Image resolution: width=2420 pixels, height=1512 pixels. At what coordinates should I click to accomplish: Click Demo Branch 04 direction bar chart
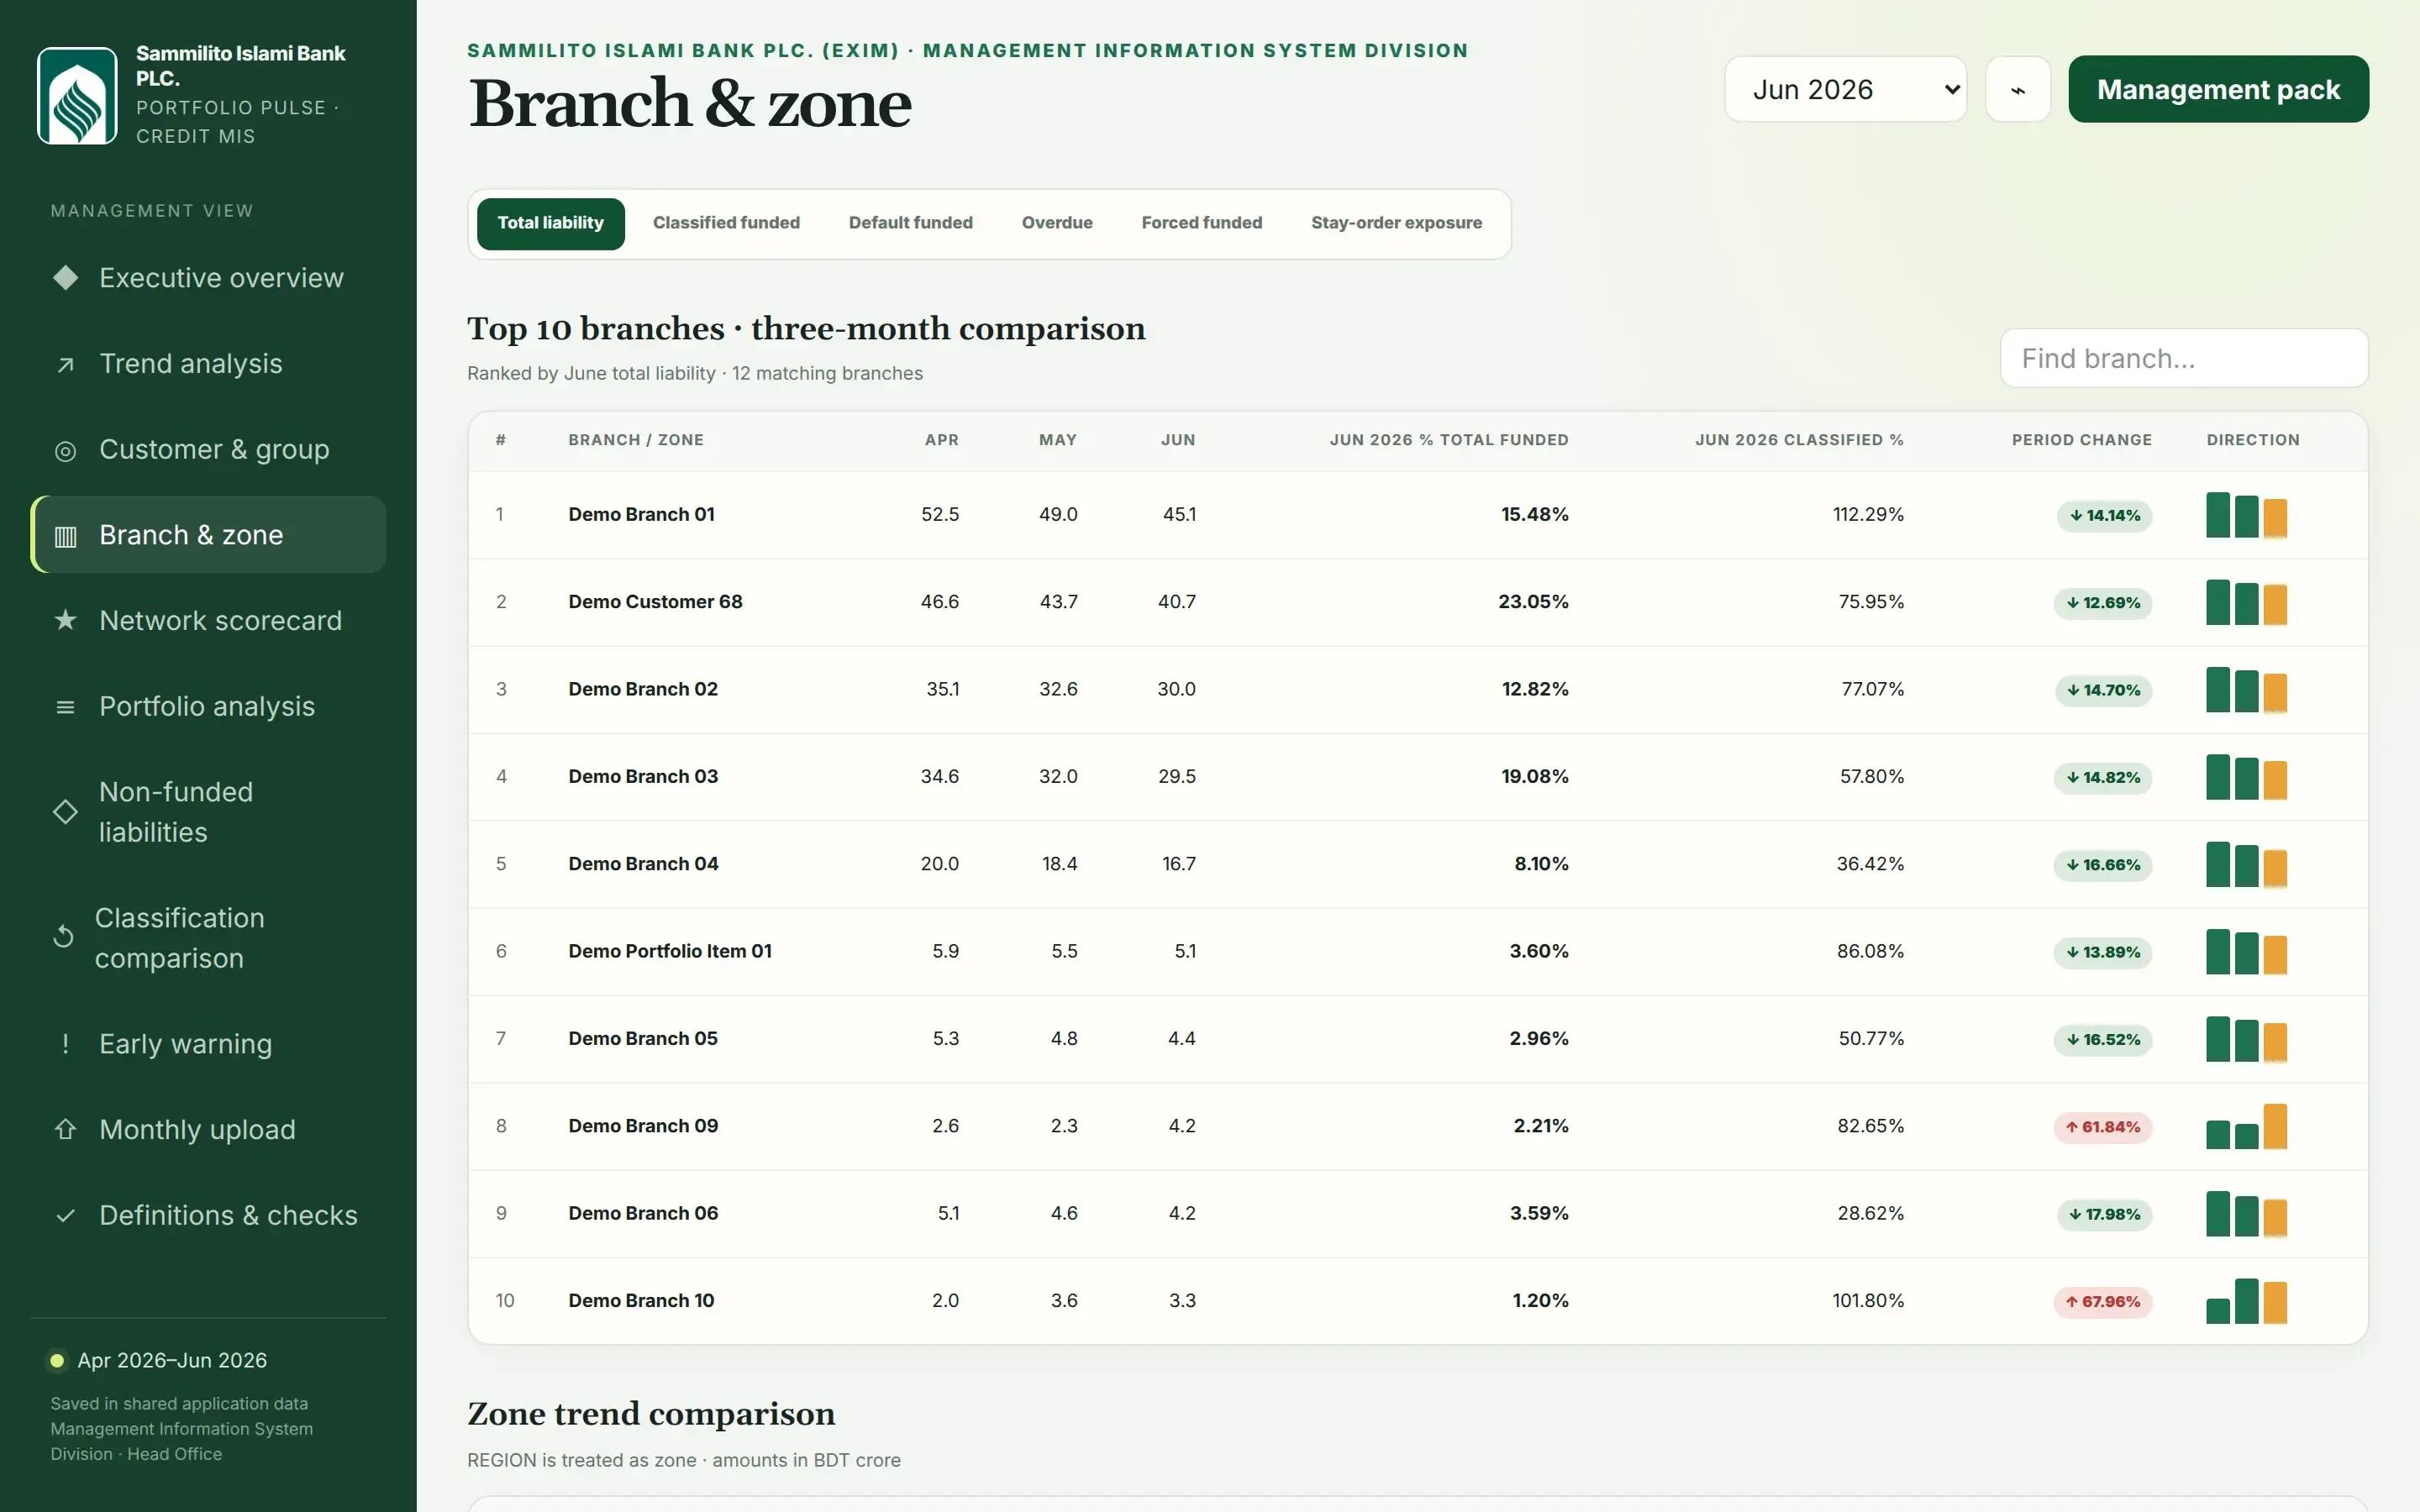click(2246, 864)
